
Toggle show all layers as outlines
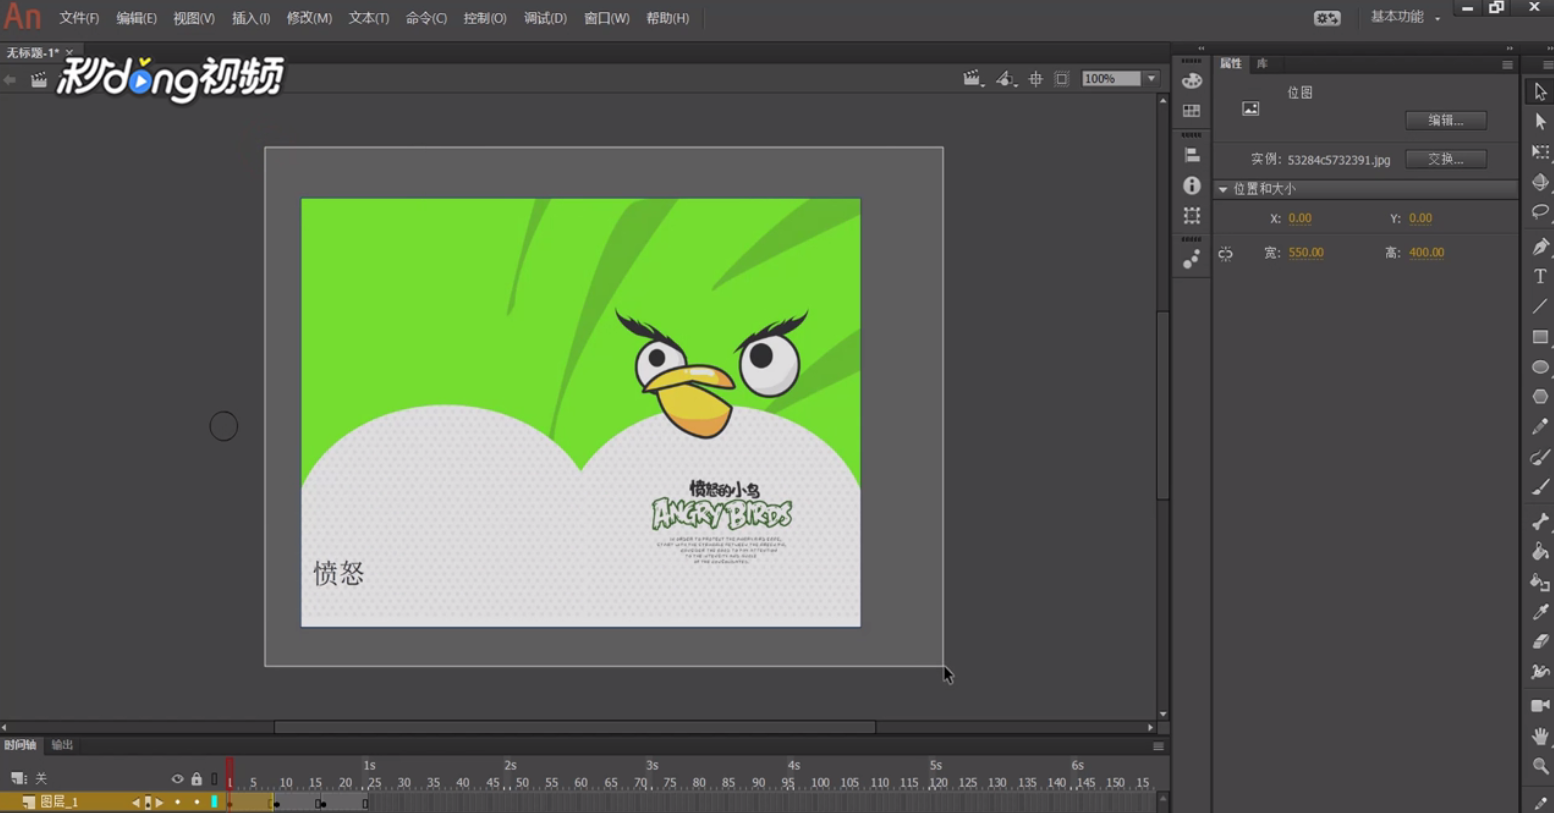[214, 779]
